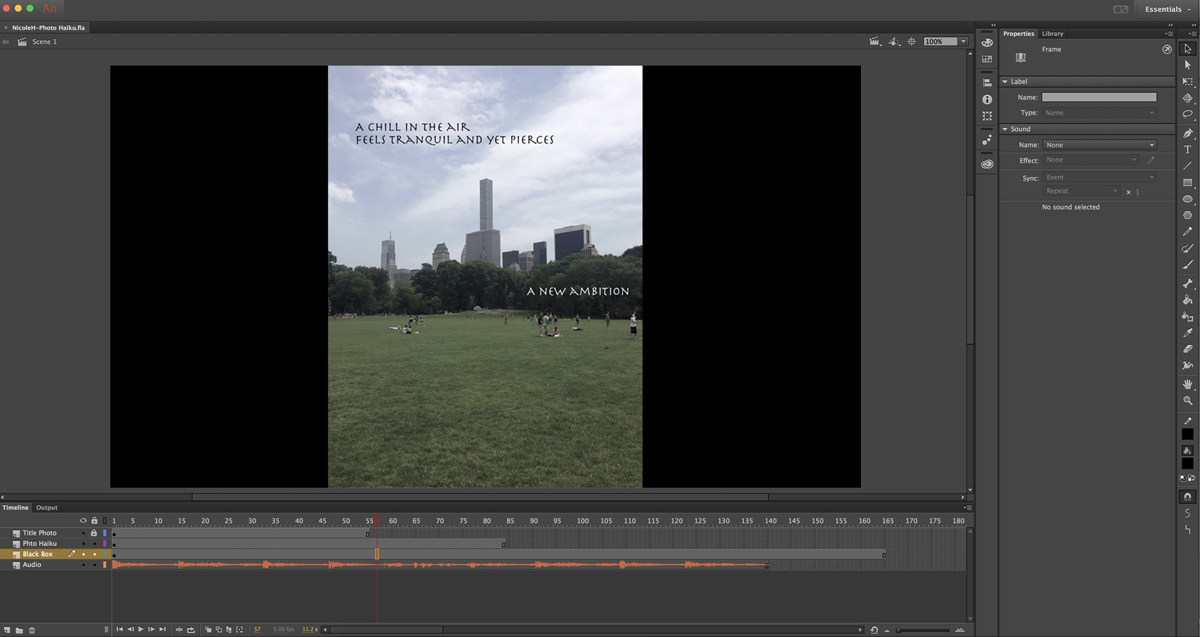Click the Edit Scene clapperboard icon
The width and height of the screenshot is (1200, 637).
point(875,42)
